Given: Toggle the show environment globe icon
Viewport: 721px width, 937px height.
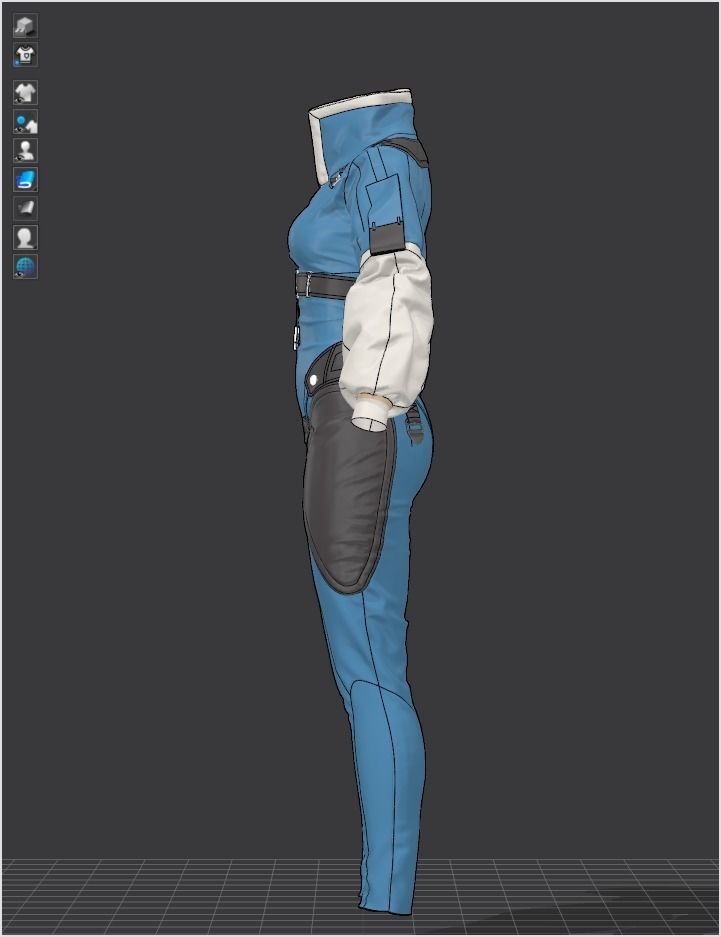Looking at the screenshot, I should click(25, 267).
